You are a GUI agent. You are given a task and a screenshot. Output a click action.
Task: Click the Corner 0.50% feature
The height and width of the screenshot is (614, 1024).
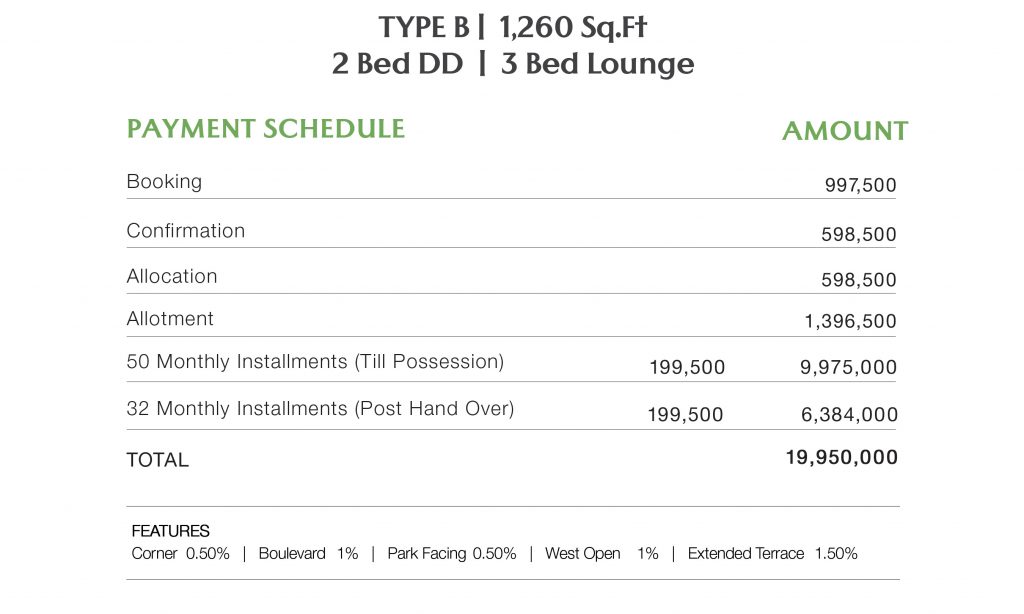click(x=180, y=554)
